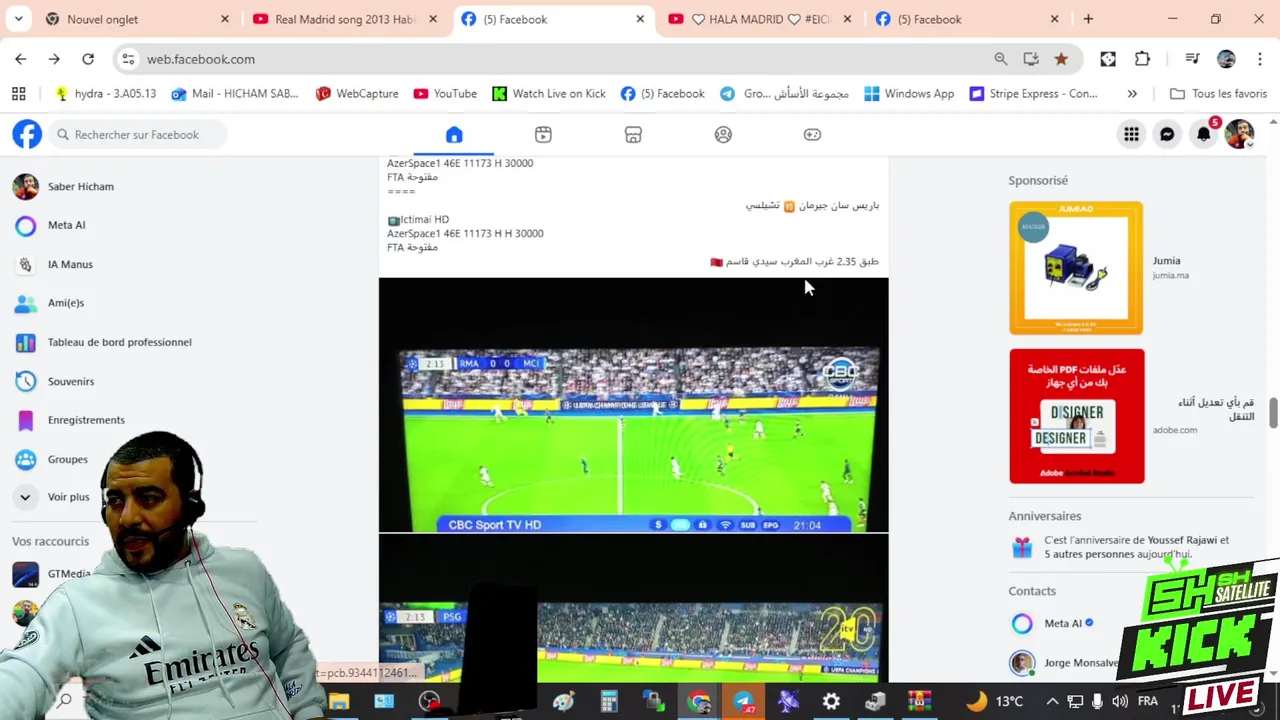Open Facebook home feed icon
This screenshot has width=1280, height=720.
tap(454, 135)
